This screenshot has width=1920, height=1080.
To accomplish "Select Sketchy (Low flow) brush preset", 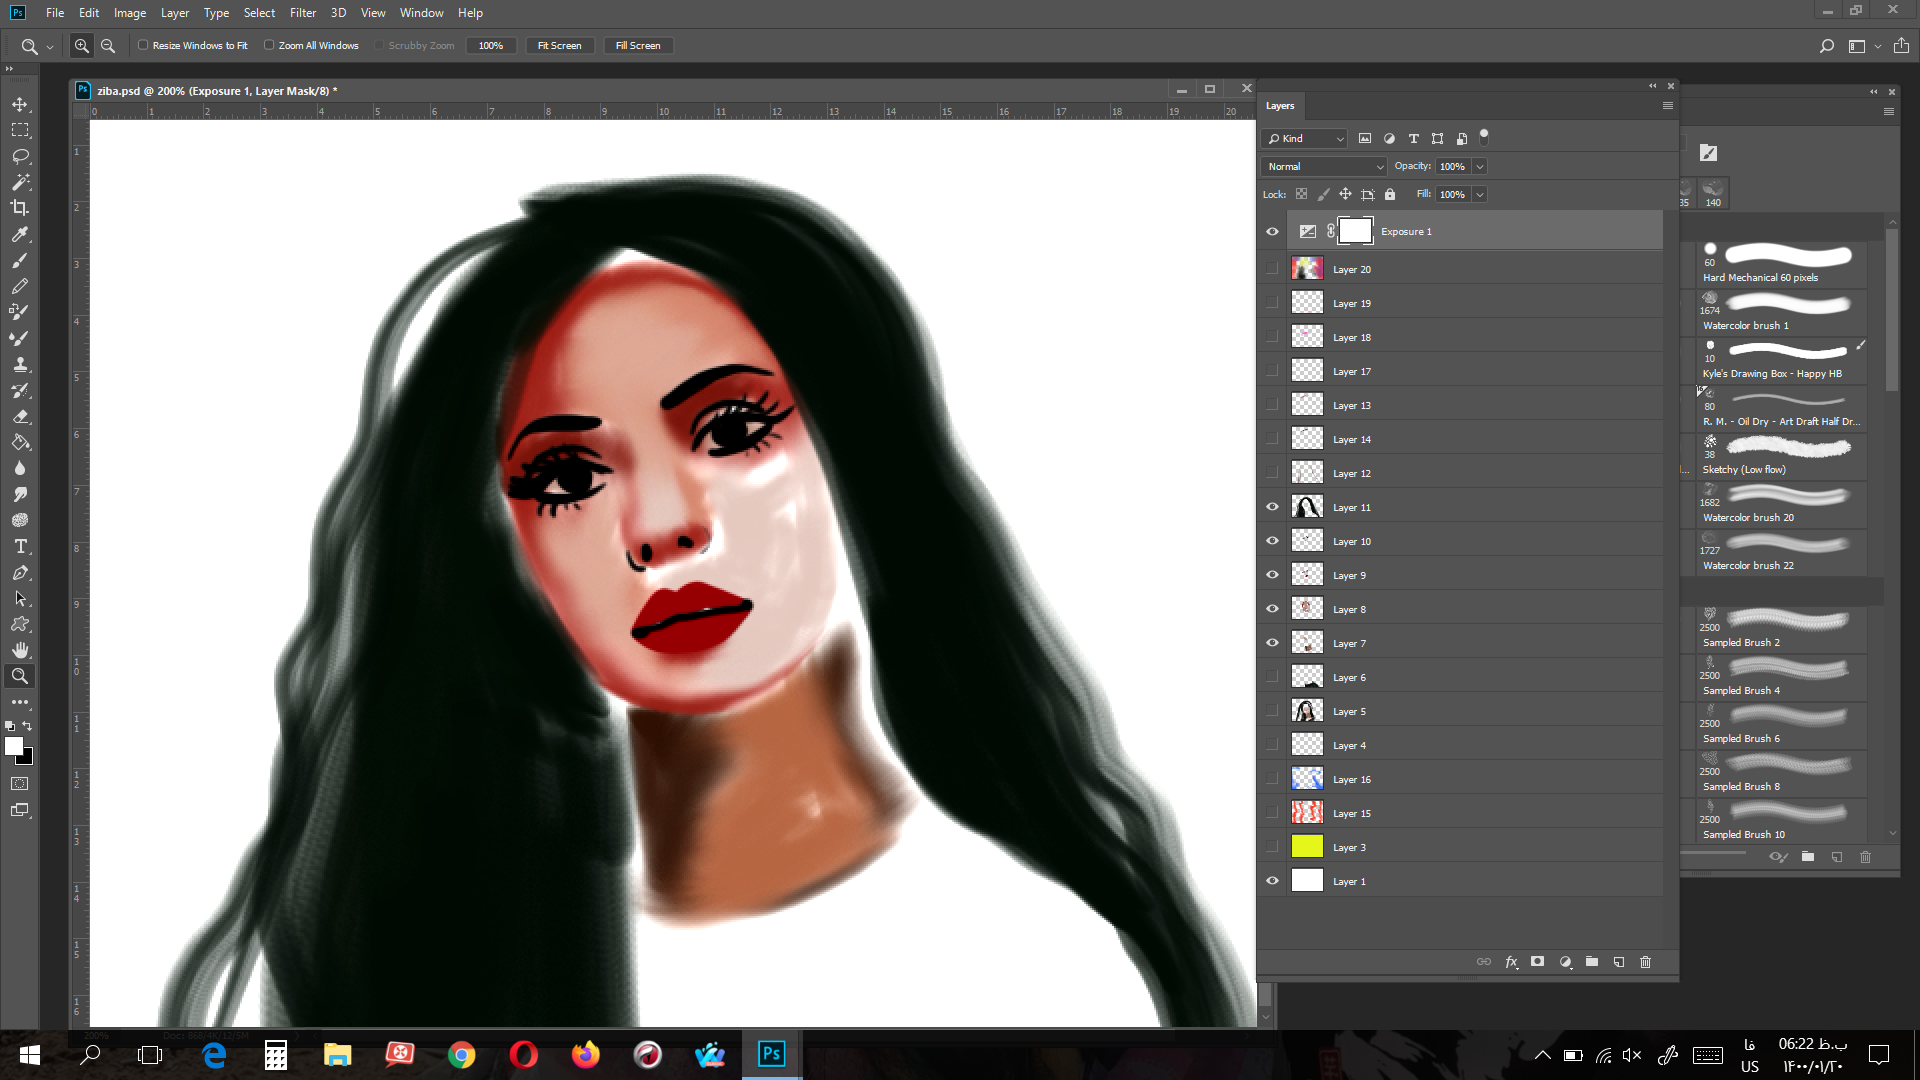I will [1781, 456].
